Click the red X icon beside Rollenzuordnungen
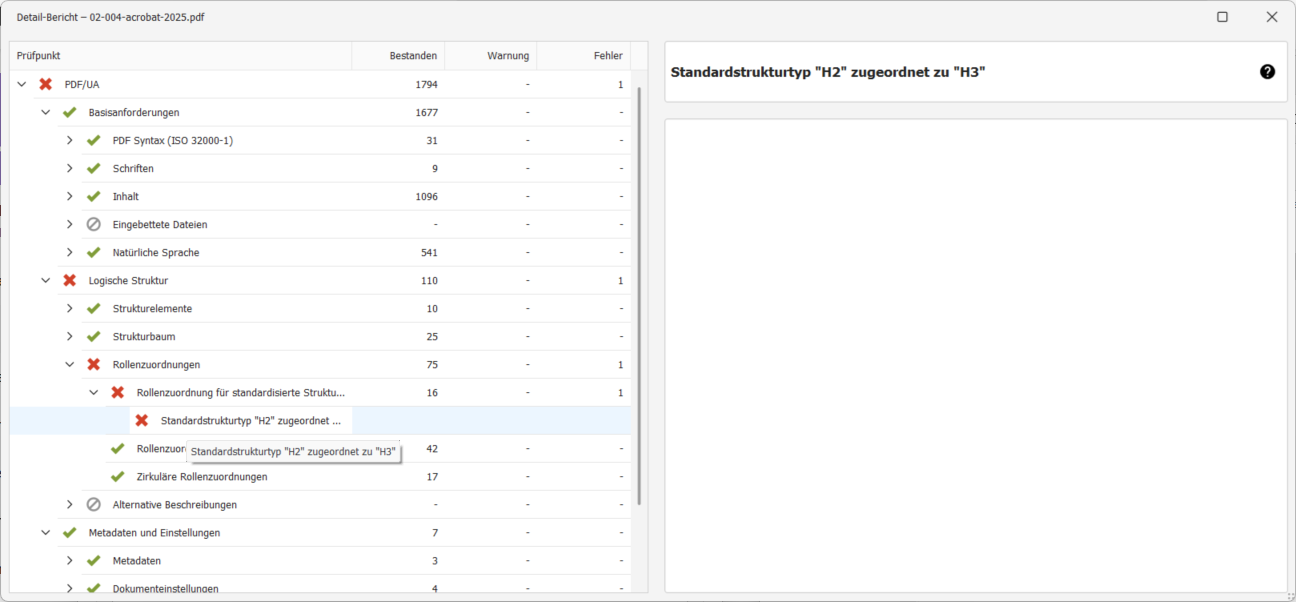The width and height of the screenshot is (1296, 602). 93,365
